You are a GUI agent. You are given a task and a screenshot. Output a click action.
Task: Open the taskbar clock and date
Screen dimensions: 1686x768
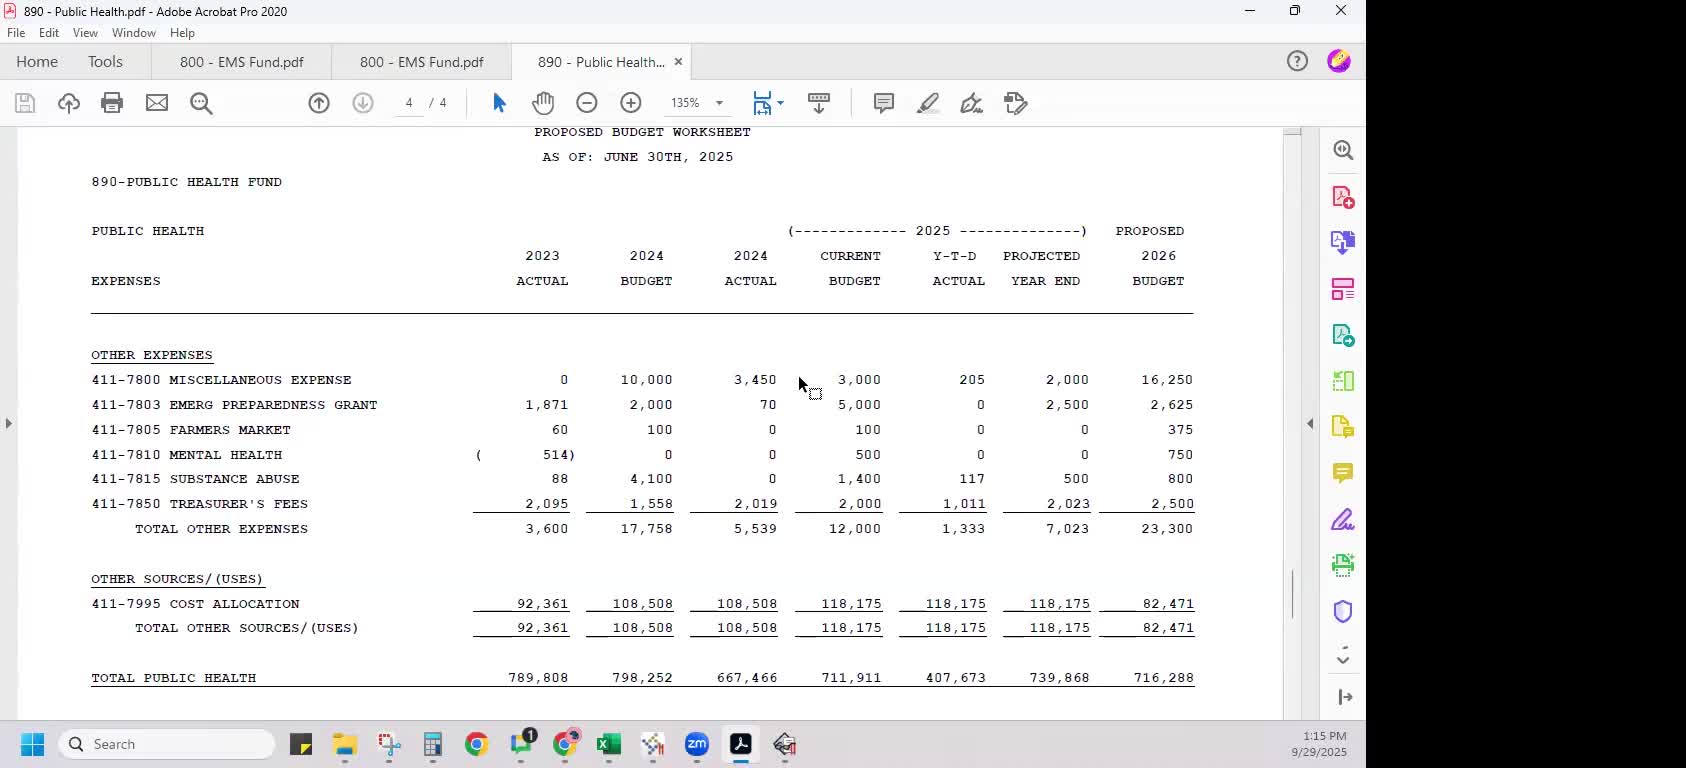pyautogui.click(x=1319, y=744)
